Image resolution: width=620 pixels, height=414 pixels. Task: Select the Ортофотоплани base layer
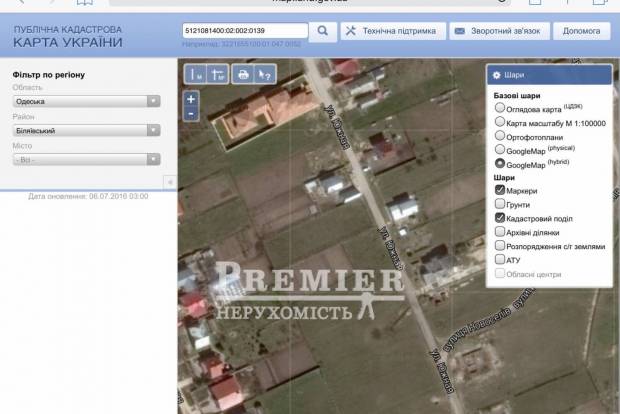coord(500,135)
